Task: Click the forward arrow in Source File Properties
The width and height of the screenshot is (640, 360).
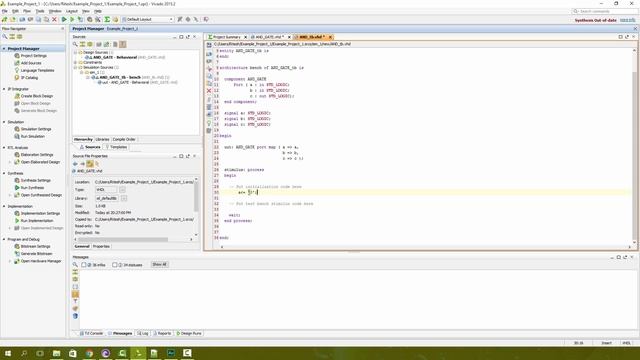Action: tap(82, 164)
